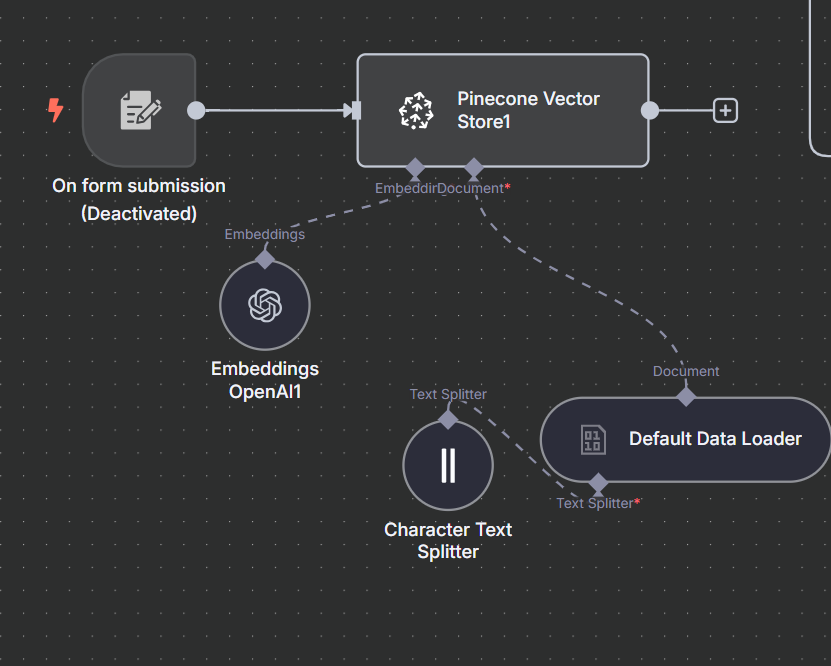Image resolution: width=831 pixels, height=666 pixels.
Task: Select the On form submission trigger node
Action: [139, 110]
